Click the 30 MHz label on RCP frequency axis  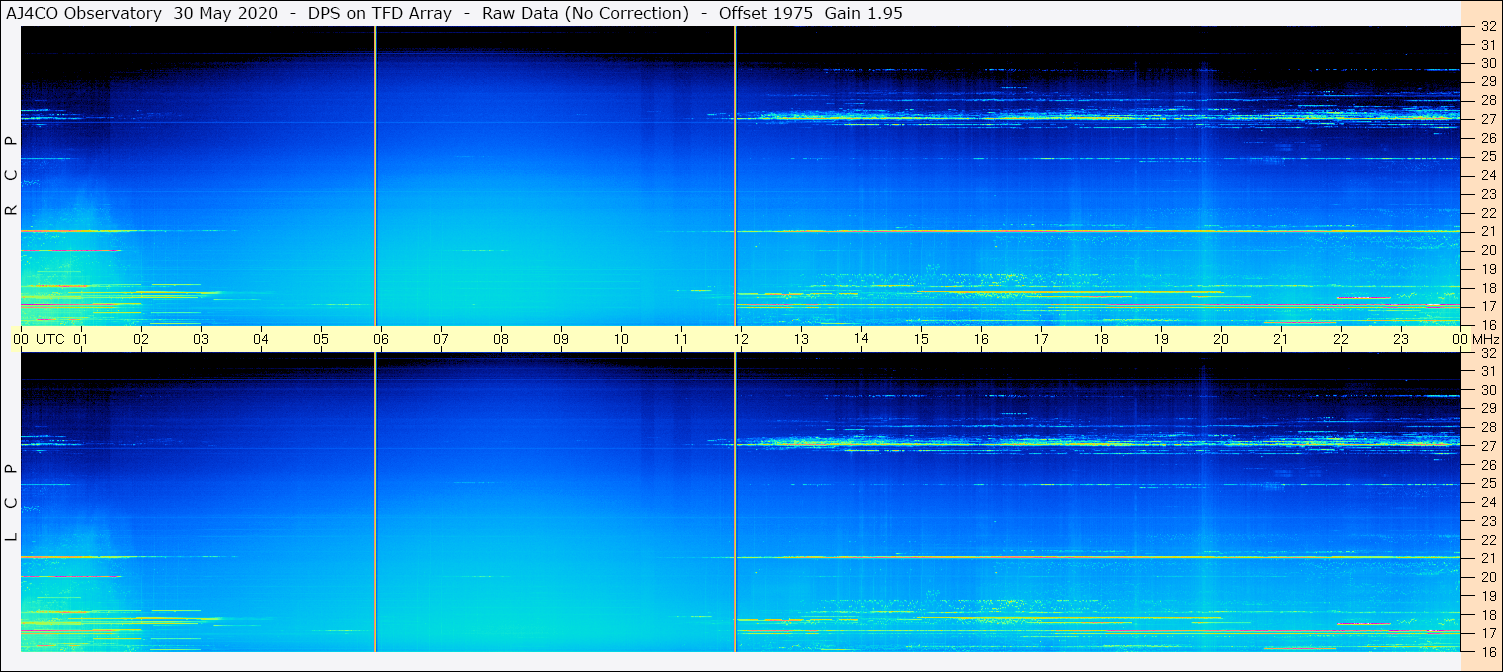tap(1487, 63)
